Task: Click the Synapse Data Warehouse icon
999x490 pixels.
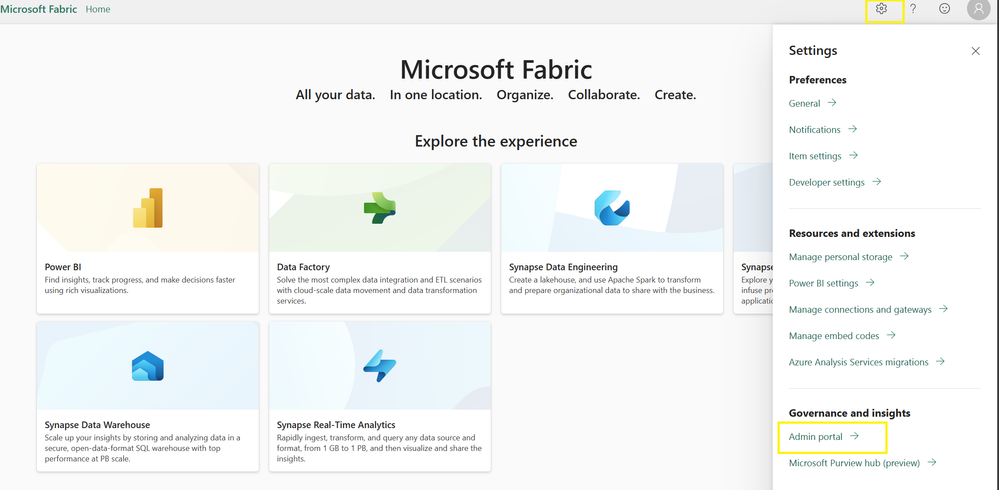Action: [148, 366]
